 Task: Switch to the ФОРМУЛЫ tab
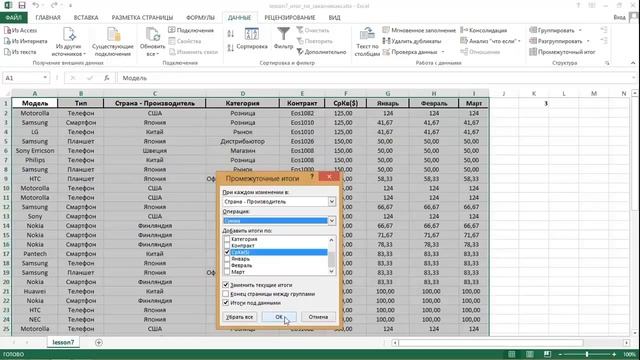coord(200,18)
